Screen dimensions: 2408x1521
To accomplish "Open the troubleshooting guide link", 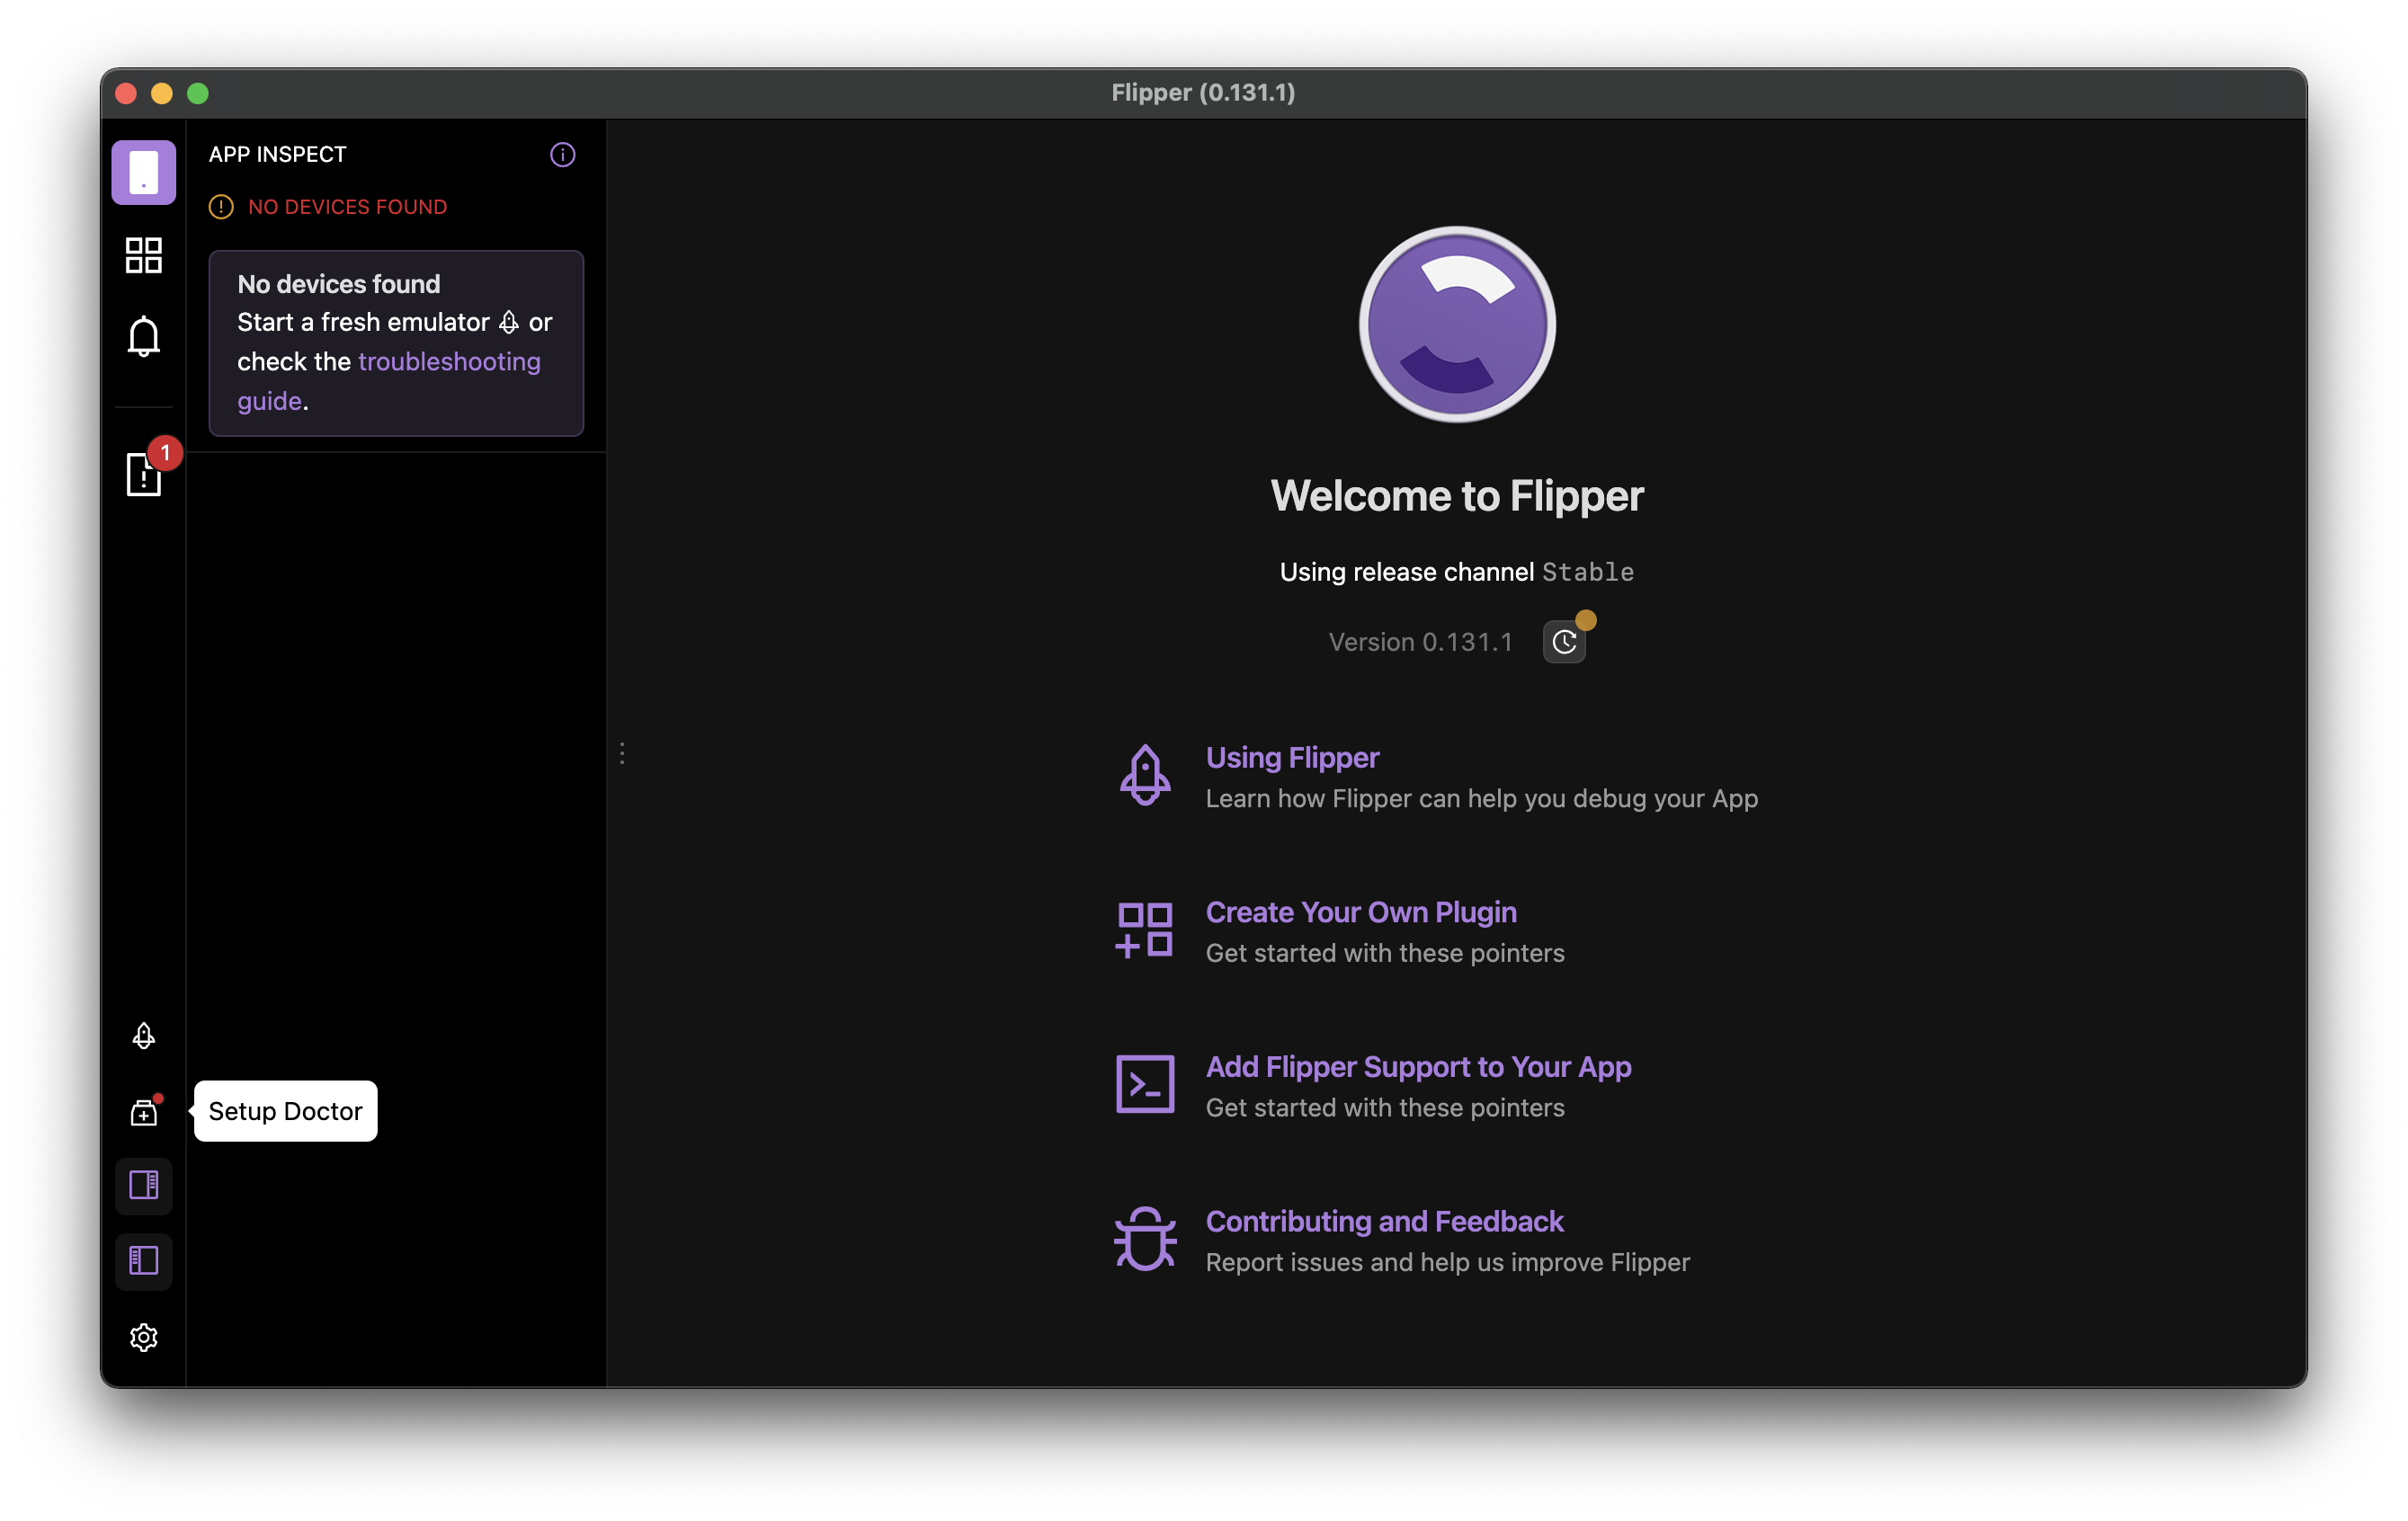I will [448, 361].
